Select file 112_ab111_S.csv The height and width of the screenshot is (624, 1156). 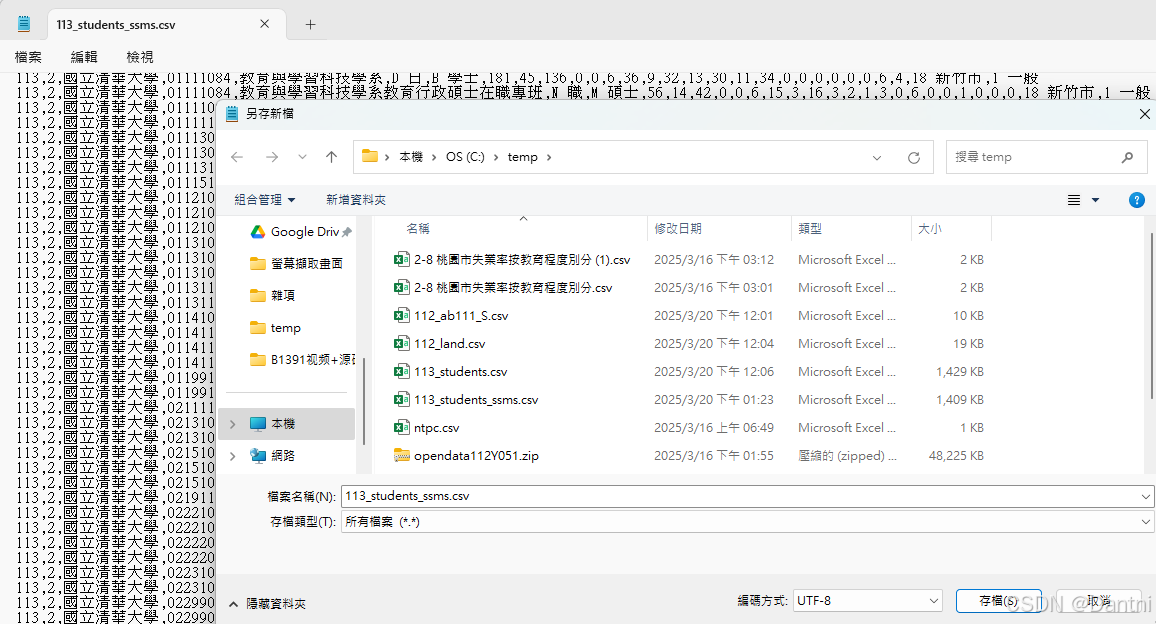pyautogui.click(x=461, y=316)
